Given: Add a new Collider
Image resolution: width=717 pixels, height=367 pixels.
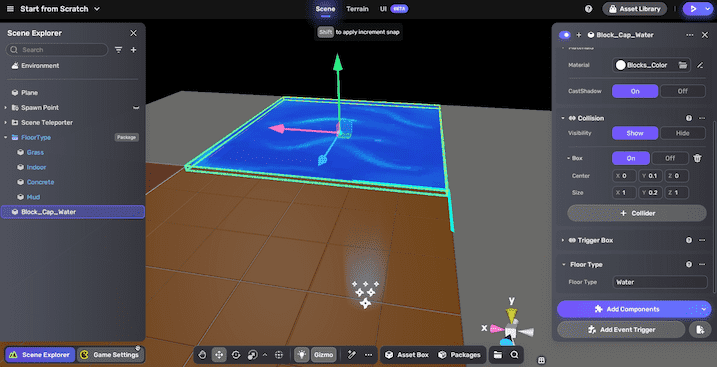Looking at the screenshot, I should 637,213.
